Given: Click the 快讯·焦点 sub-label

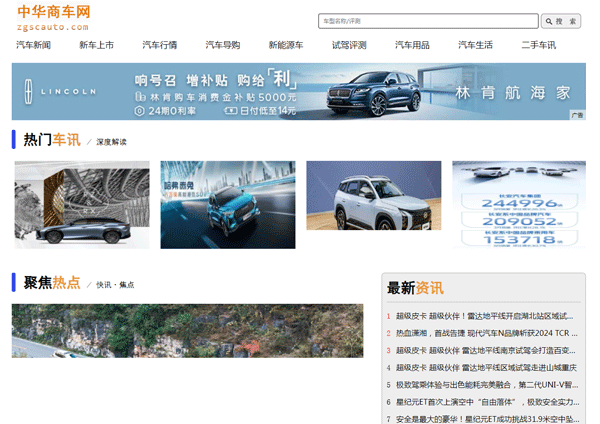Looking at the screenshot, I should pos(115,285).
